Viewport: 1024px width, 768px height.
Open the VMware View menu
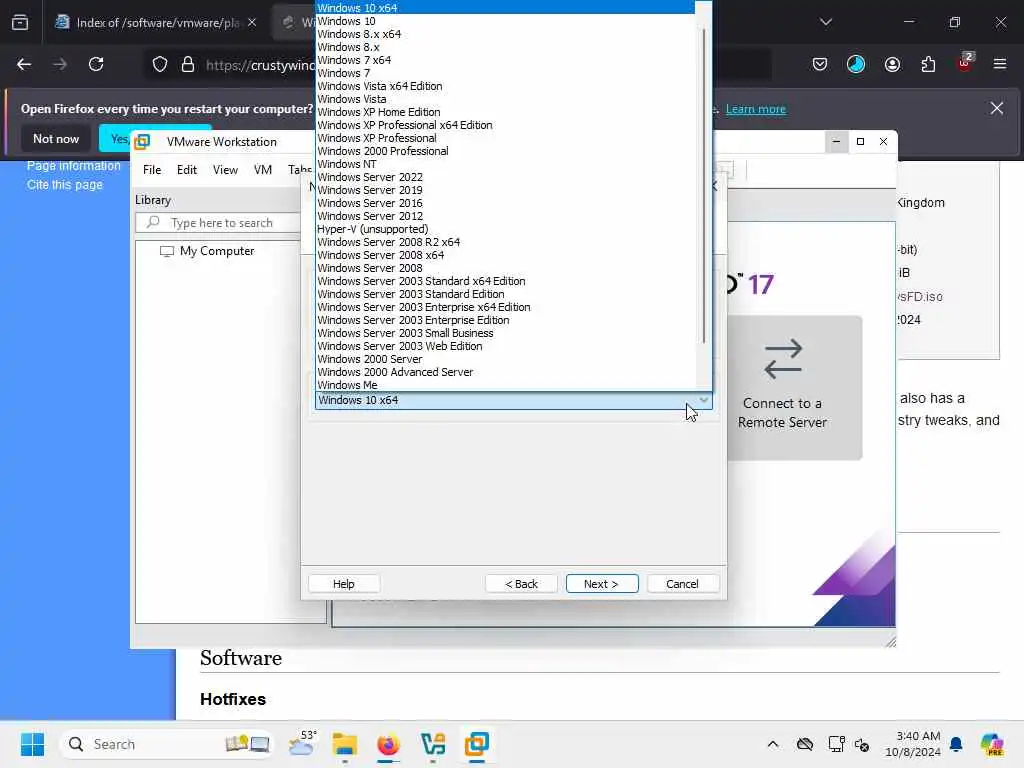point(225,170)
